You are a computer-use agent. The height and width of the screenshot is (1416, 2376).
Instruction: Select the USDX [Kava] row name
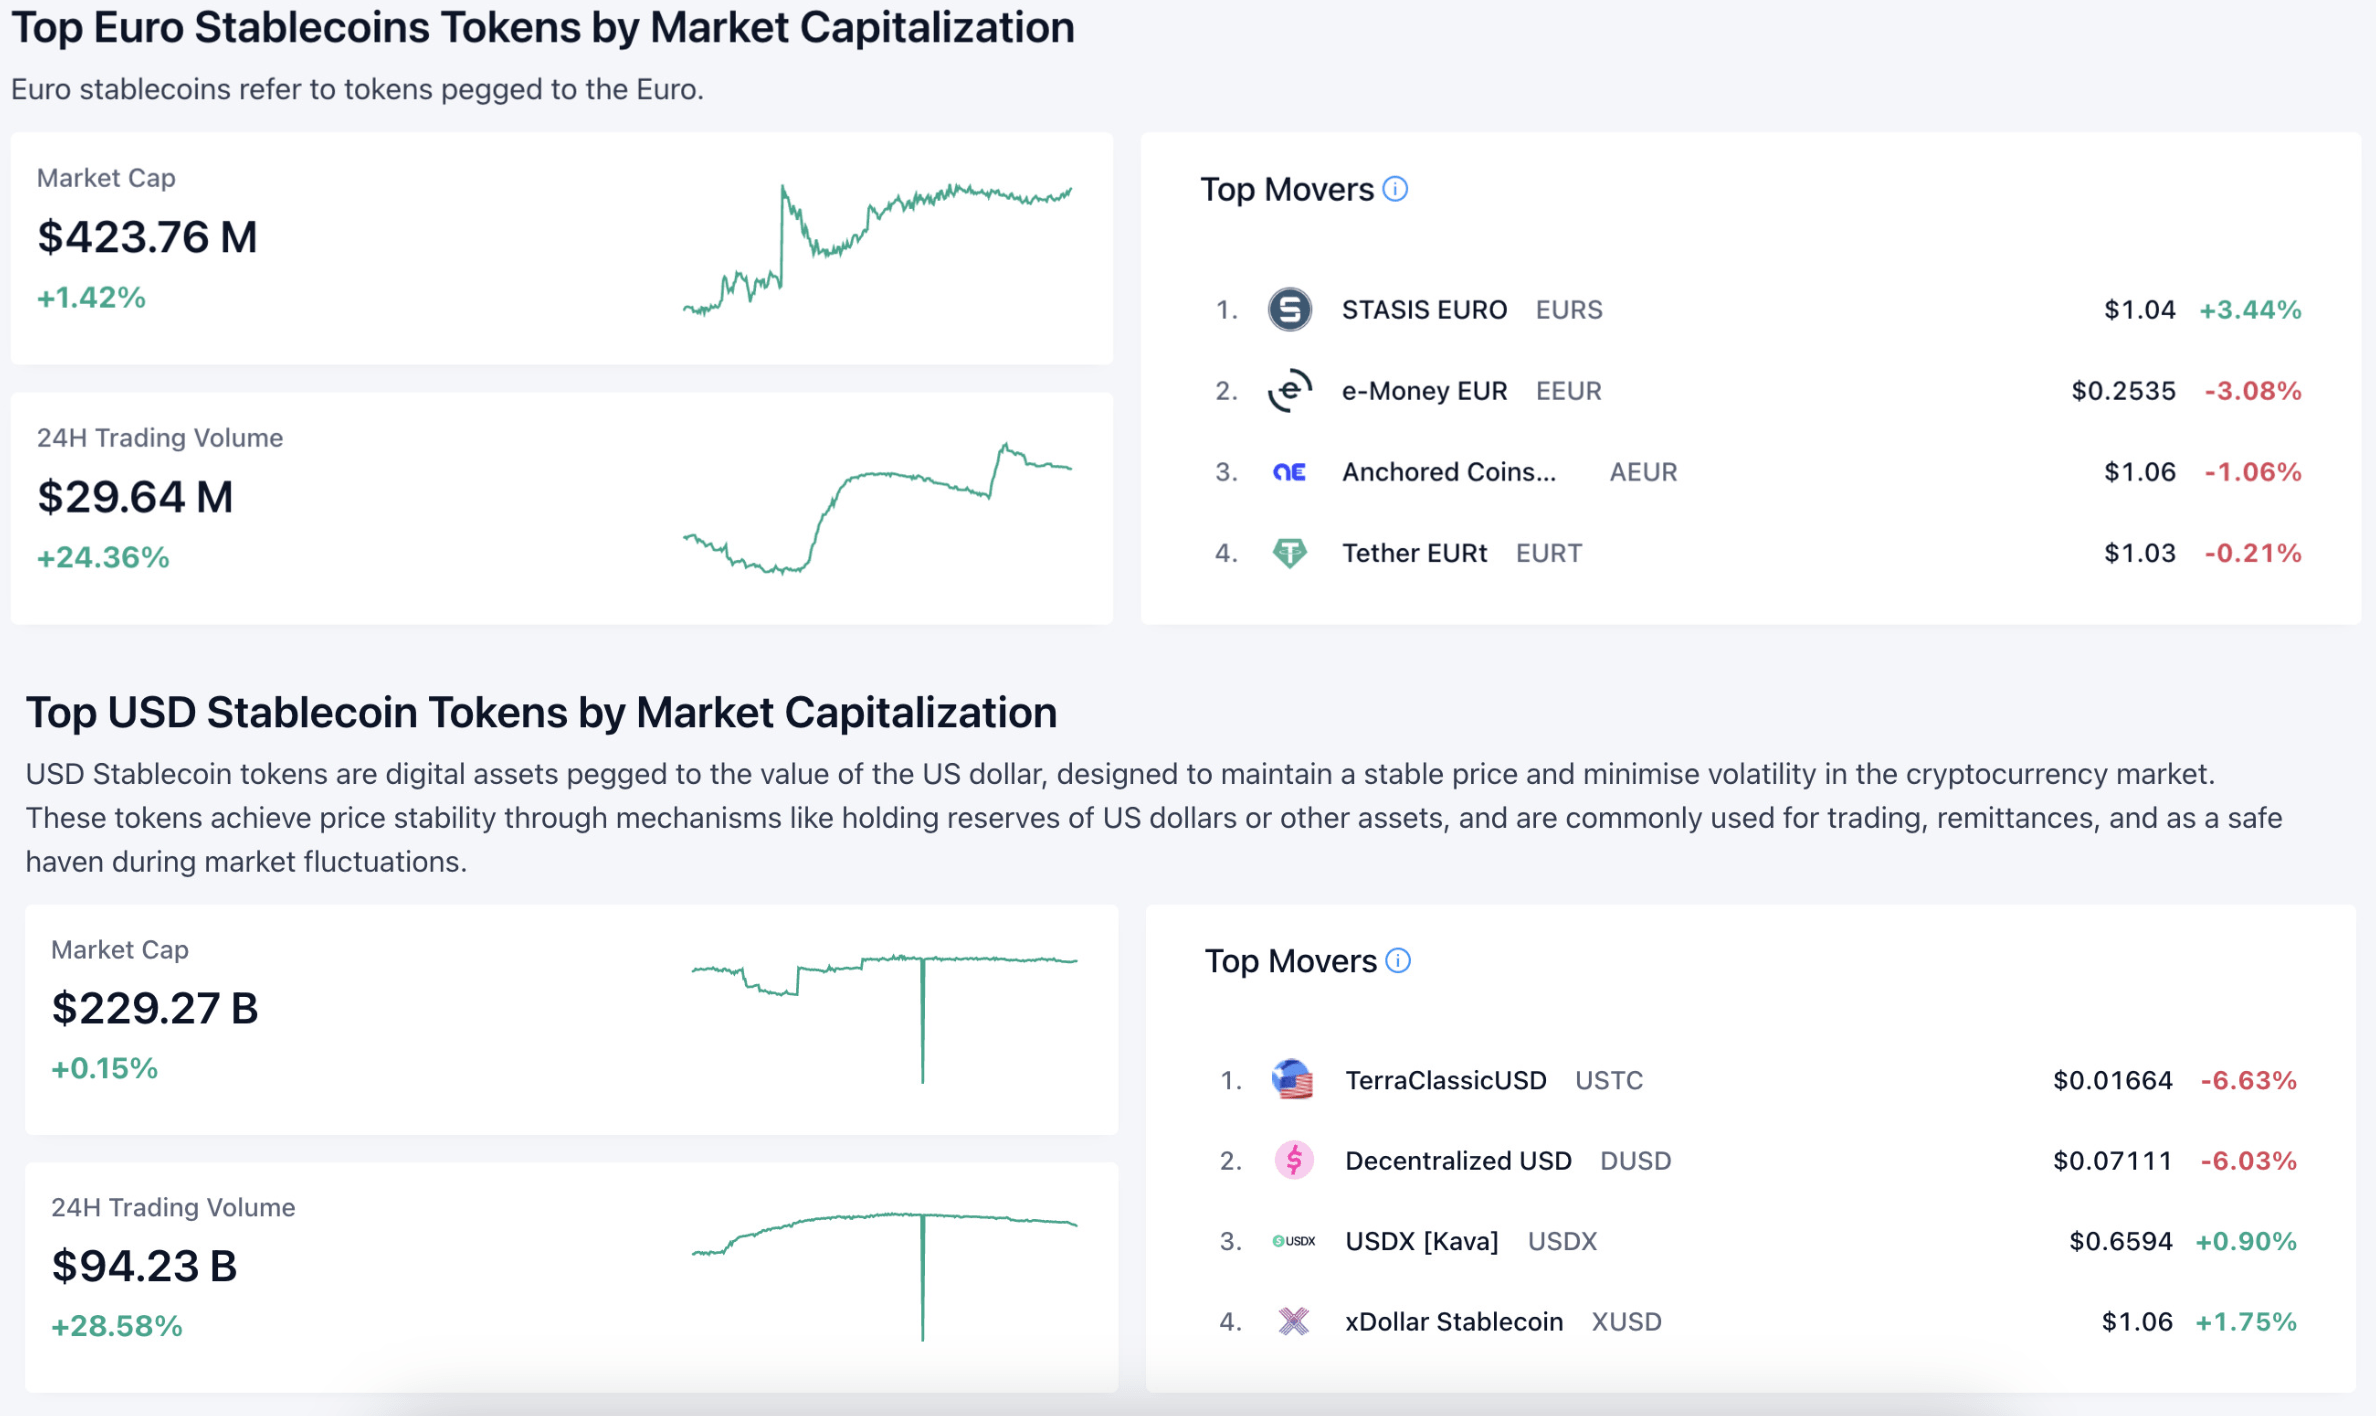(1421, 1241)
